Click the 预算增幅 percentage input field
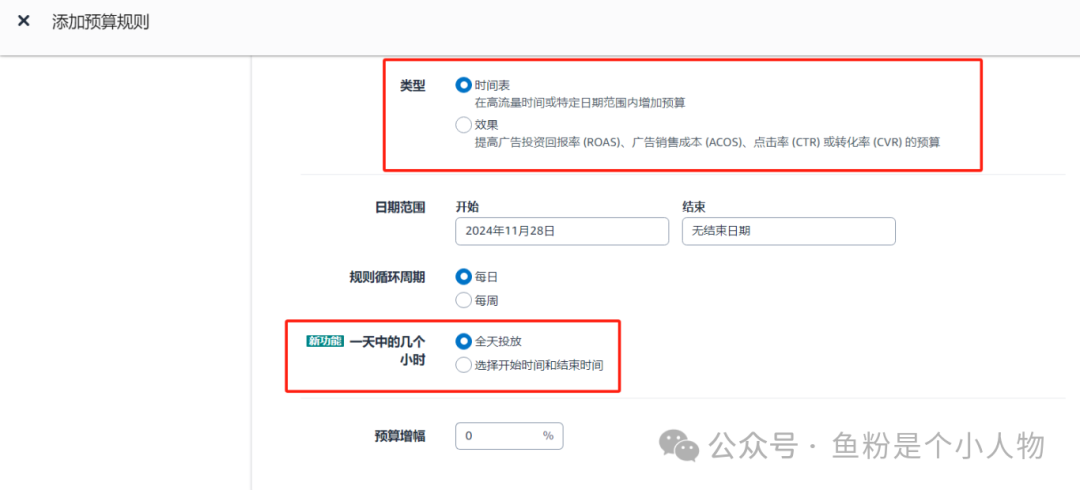 [509, 436]
